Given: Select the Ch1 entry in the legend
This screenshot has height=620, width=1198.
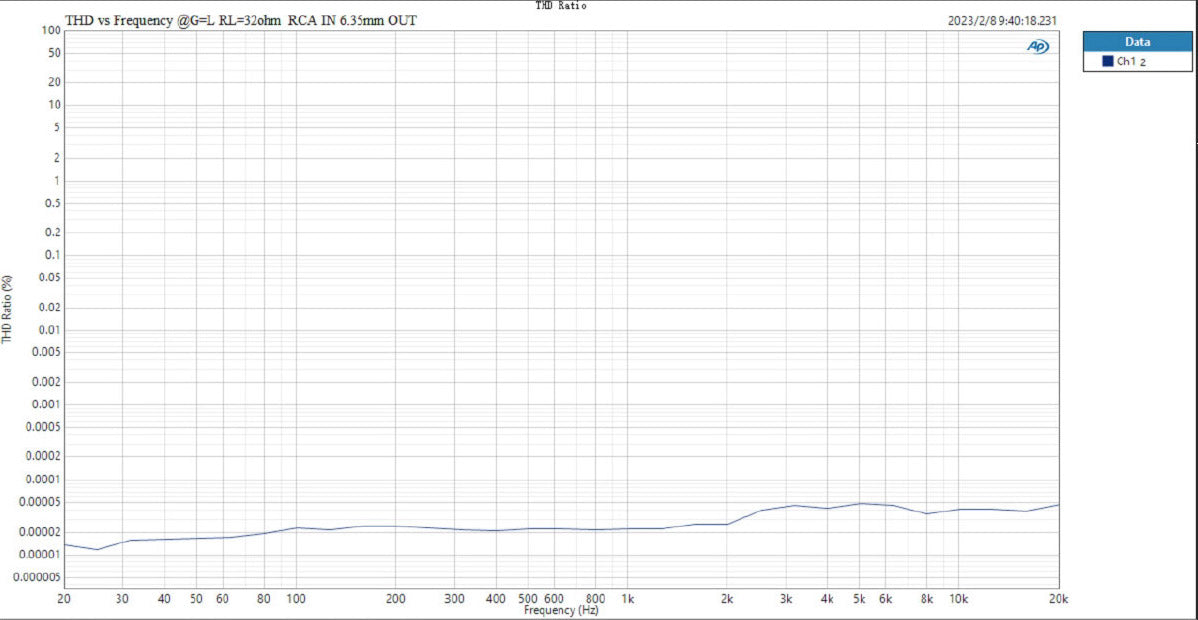Looking at the screenshot, I should tap(1130, 62).
